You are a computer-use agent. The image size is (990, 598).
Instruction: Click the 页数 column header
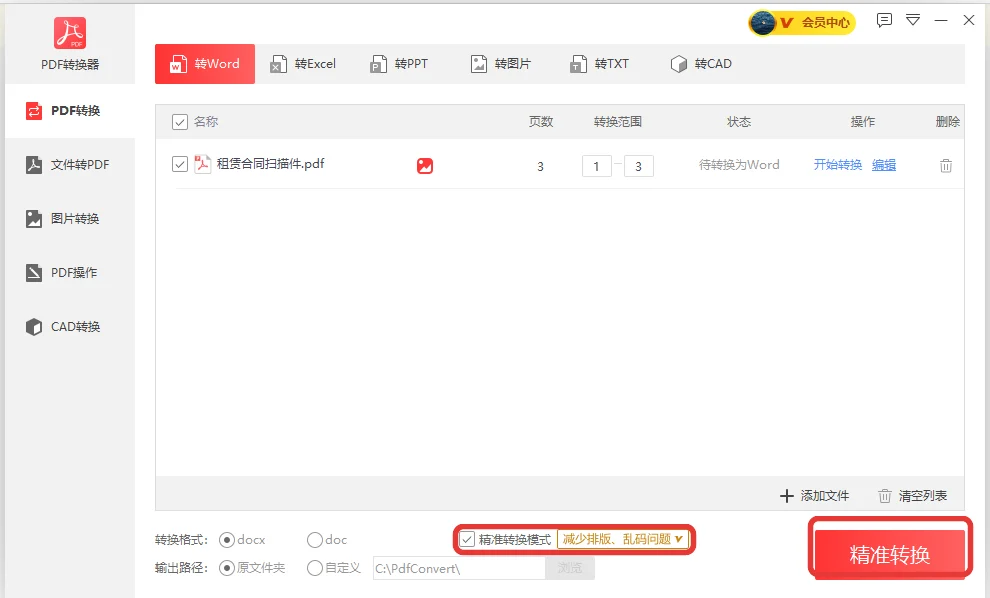click(541, 122)
